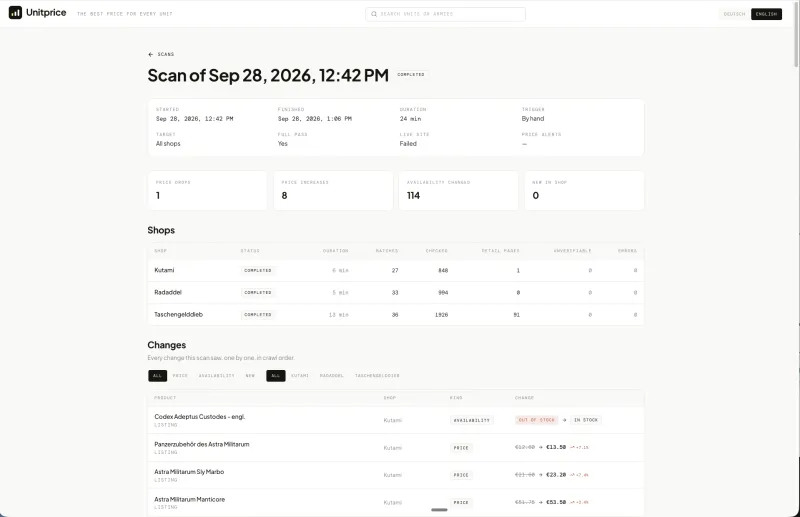The image size is (800, 517).
Task: Click the Completed status badge for Kutami
Action: pyautogui.click(x=258, y=270)
